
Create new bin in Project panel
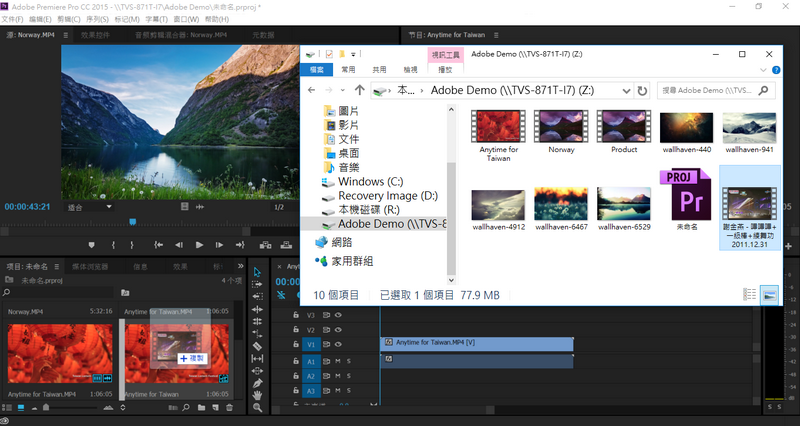(202, 407)
